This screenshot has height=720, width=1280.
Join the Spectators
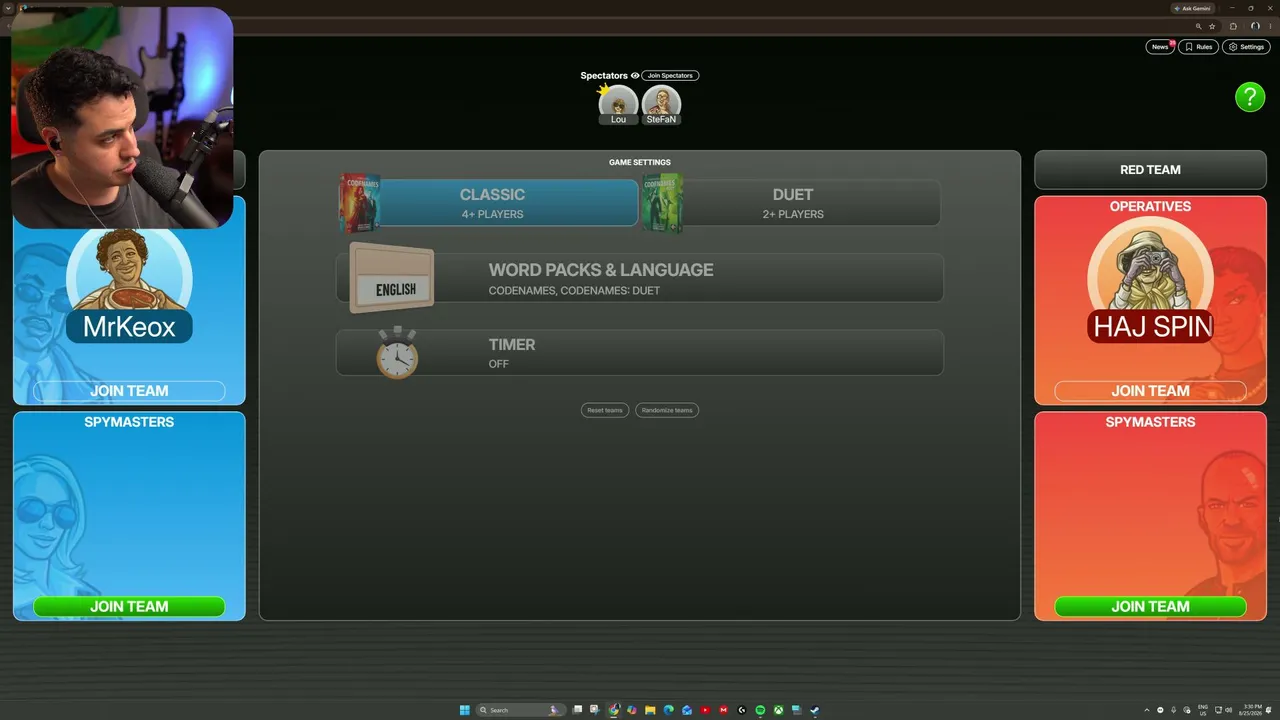[x=670, y=76]
